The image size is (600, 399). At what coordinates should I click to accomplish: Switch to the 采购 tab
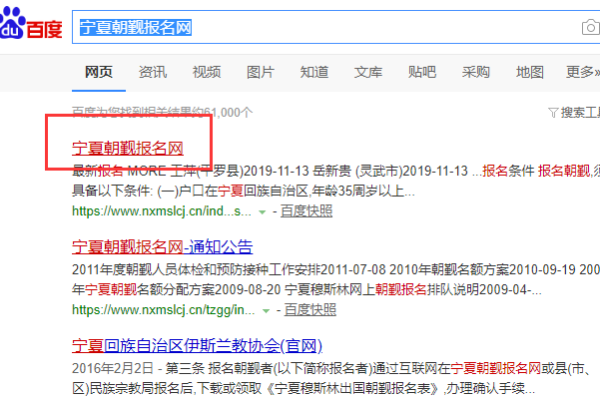pyautogui.click(x=476, y=72)
